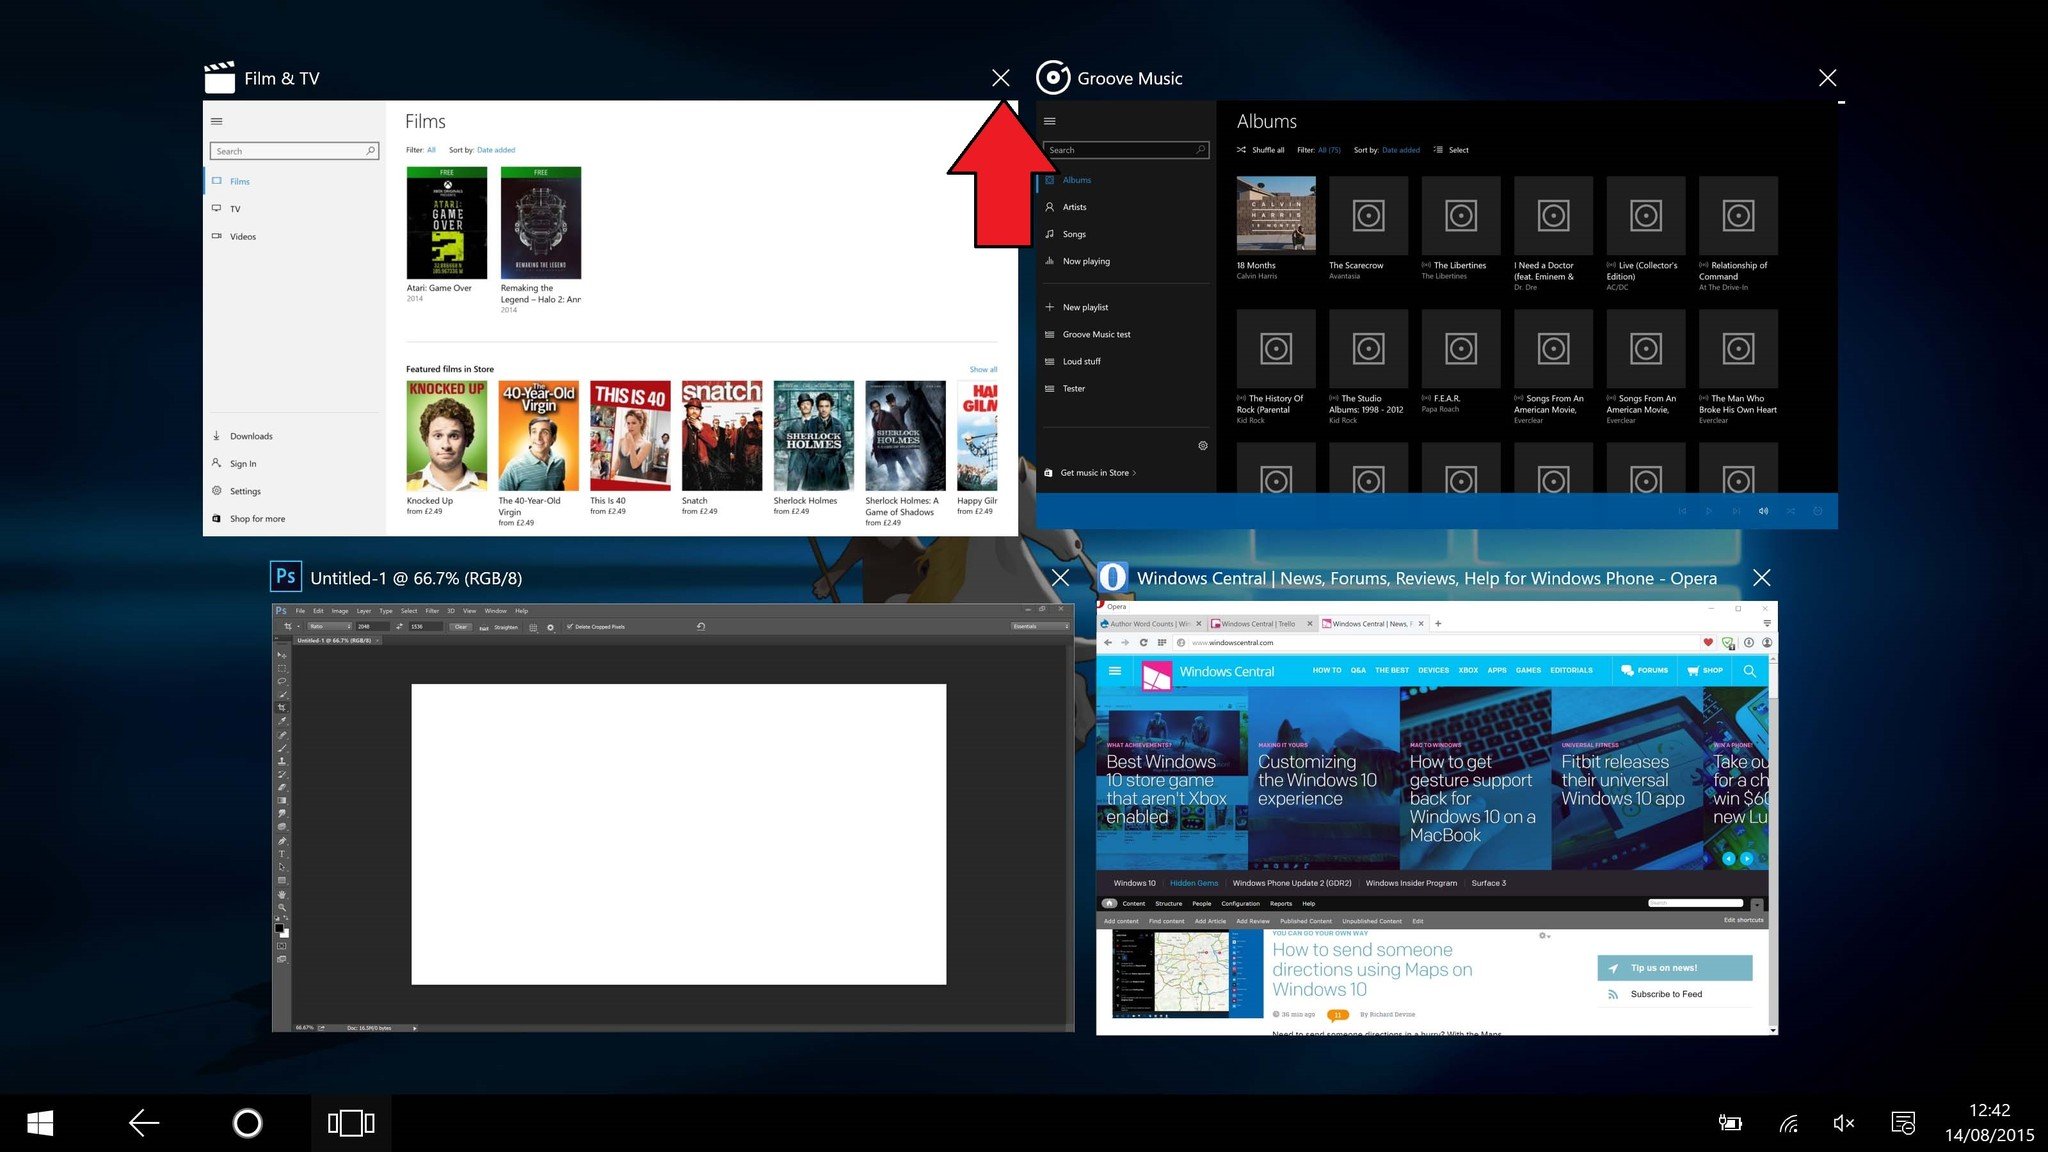This screenshot has width=2048, height=1152.
Task: Open hamburger menu in Groove Music
Action: 1049,121
